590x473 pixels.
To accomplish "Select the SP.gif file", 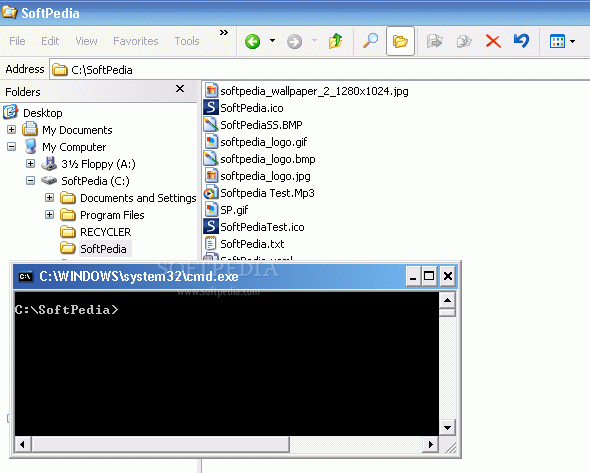I will pos(234,210).
